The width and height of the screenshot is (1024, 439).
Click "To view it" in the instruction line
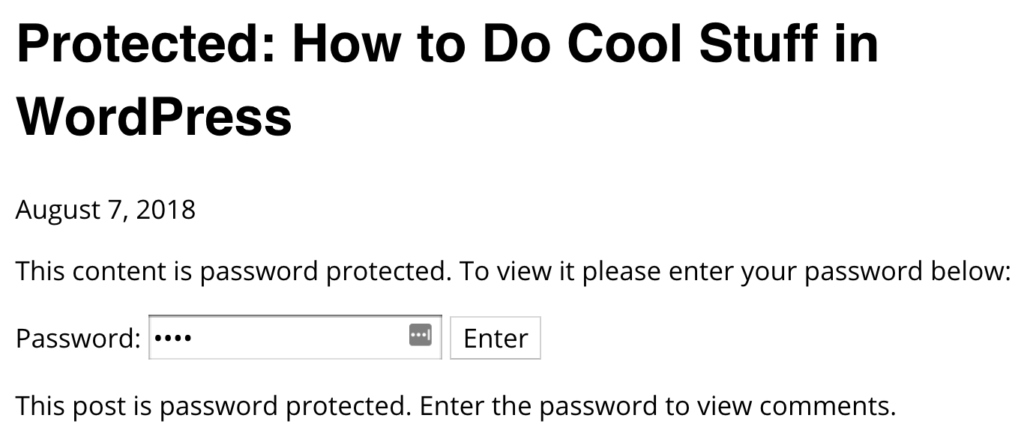(x=518, y=271)
